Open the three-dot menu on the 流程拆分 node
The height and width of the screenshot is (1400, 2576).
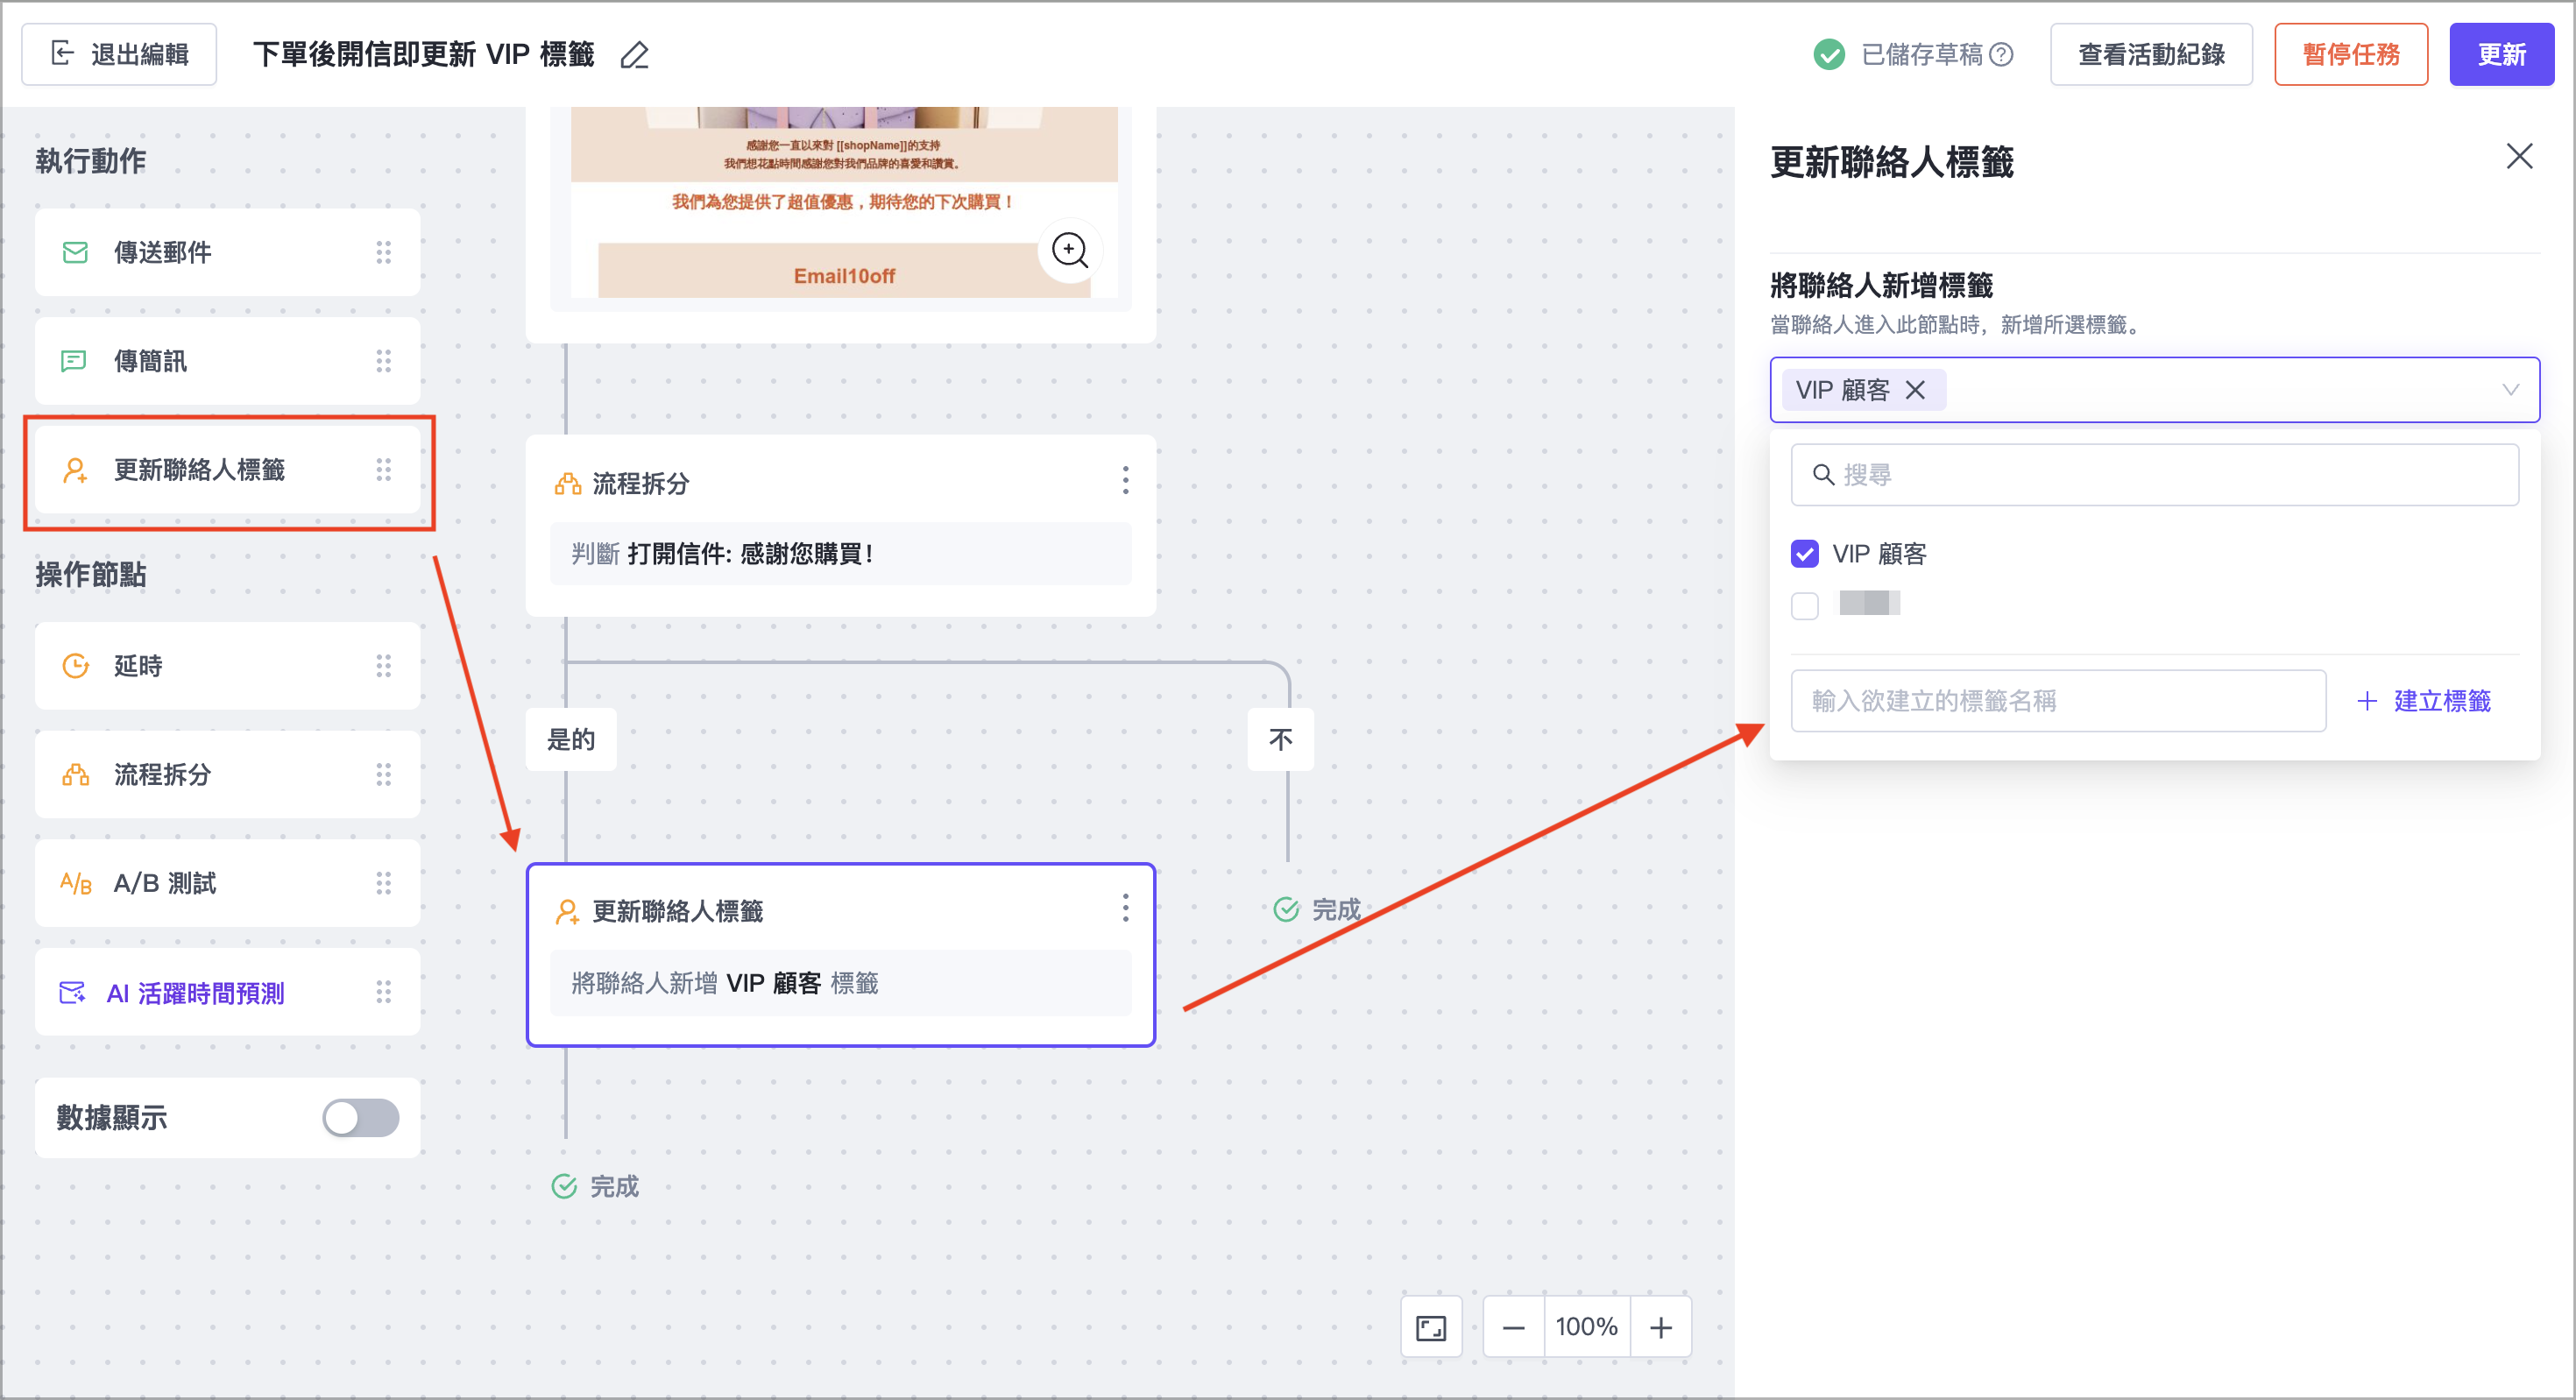tap(1125, 481)
